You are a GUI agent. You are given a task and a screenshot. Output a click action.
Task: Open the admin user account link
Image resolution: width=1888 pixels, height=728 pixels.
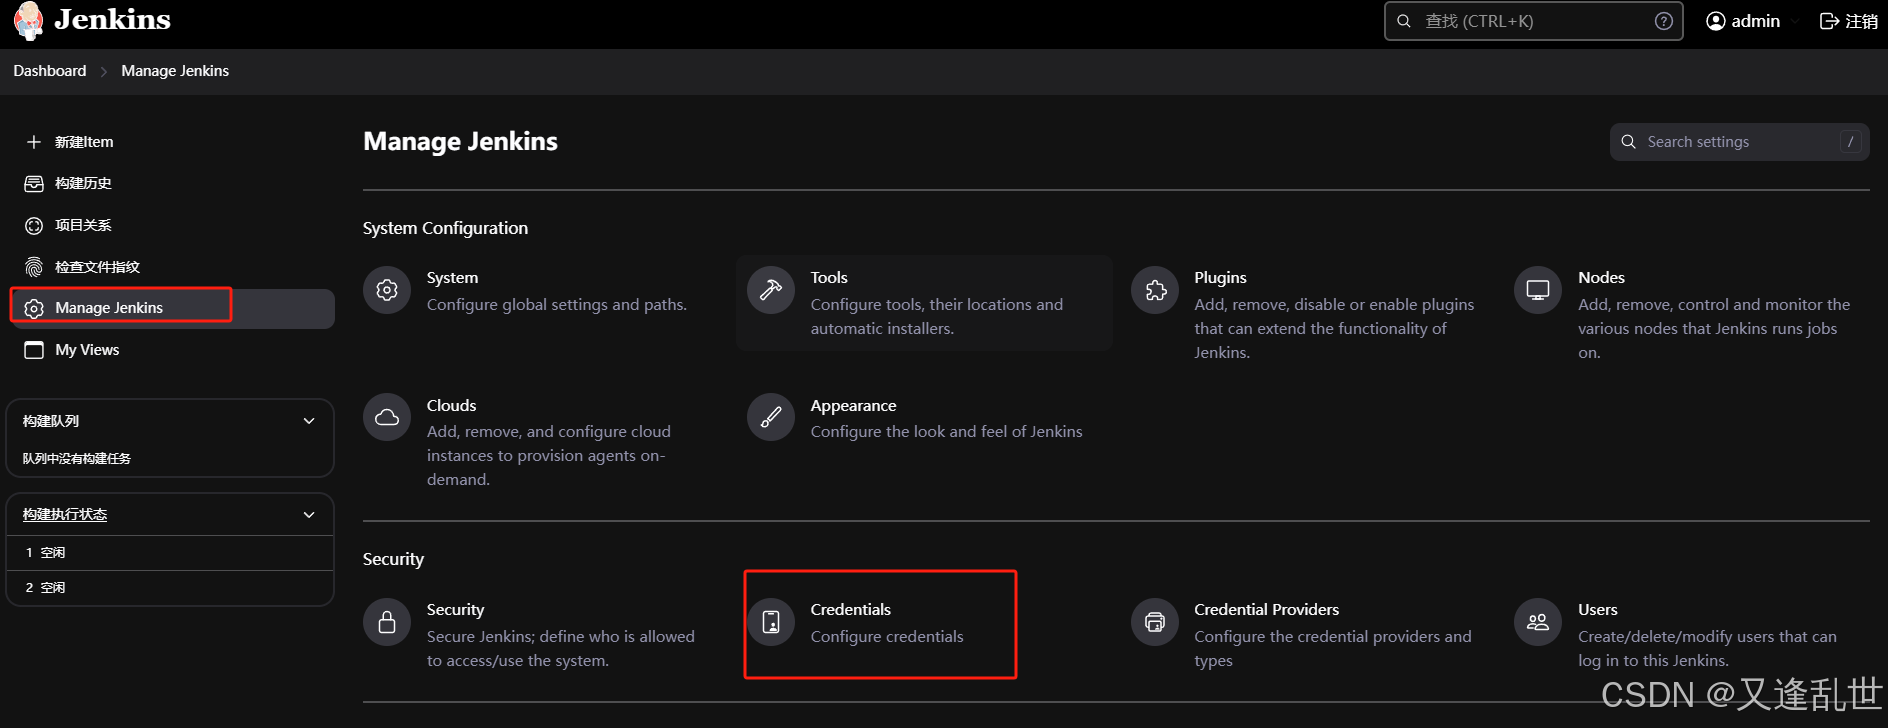[1743, 21]
